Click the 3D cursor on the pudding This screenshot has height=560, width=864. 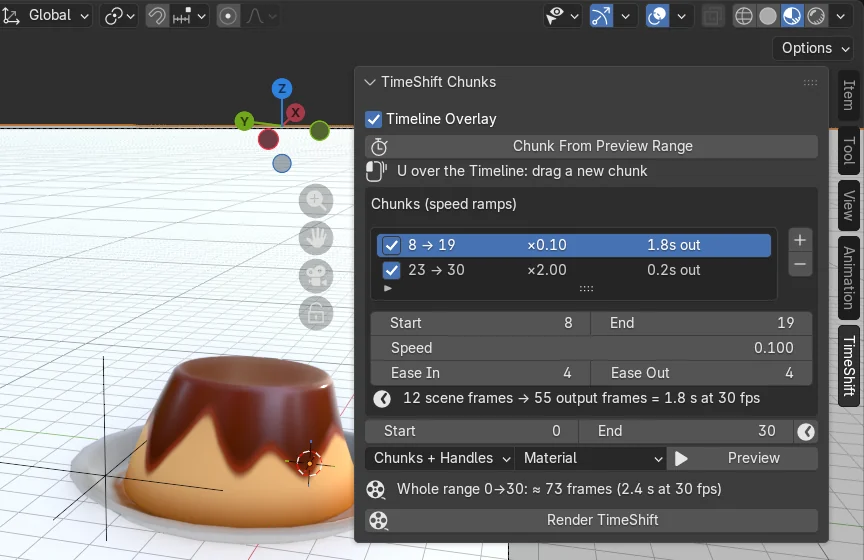pos(309,463)
